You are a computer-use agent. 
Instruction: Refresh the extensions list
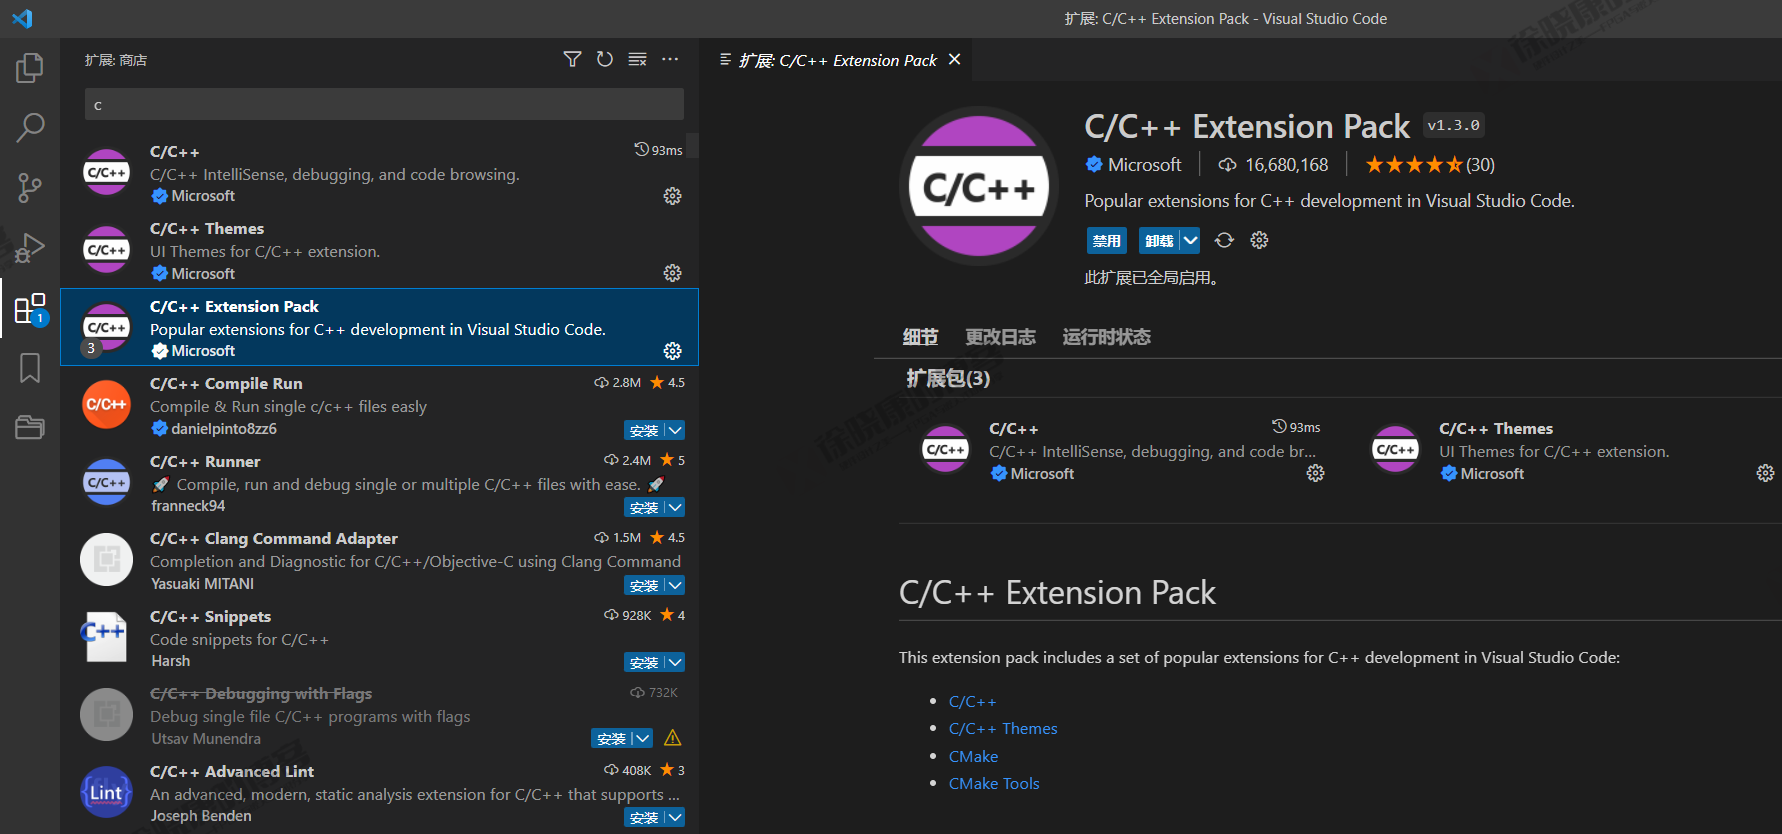[605, 60]
